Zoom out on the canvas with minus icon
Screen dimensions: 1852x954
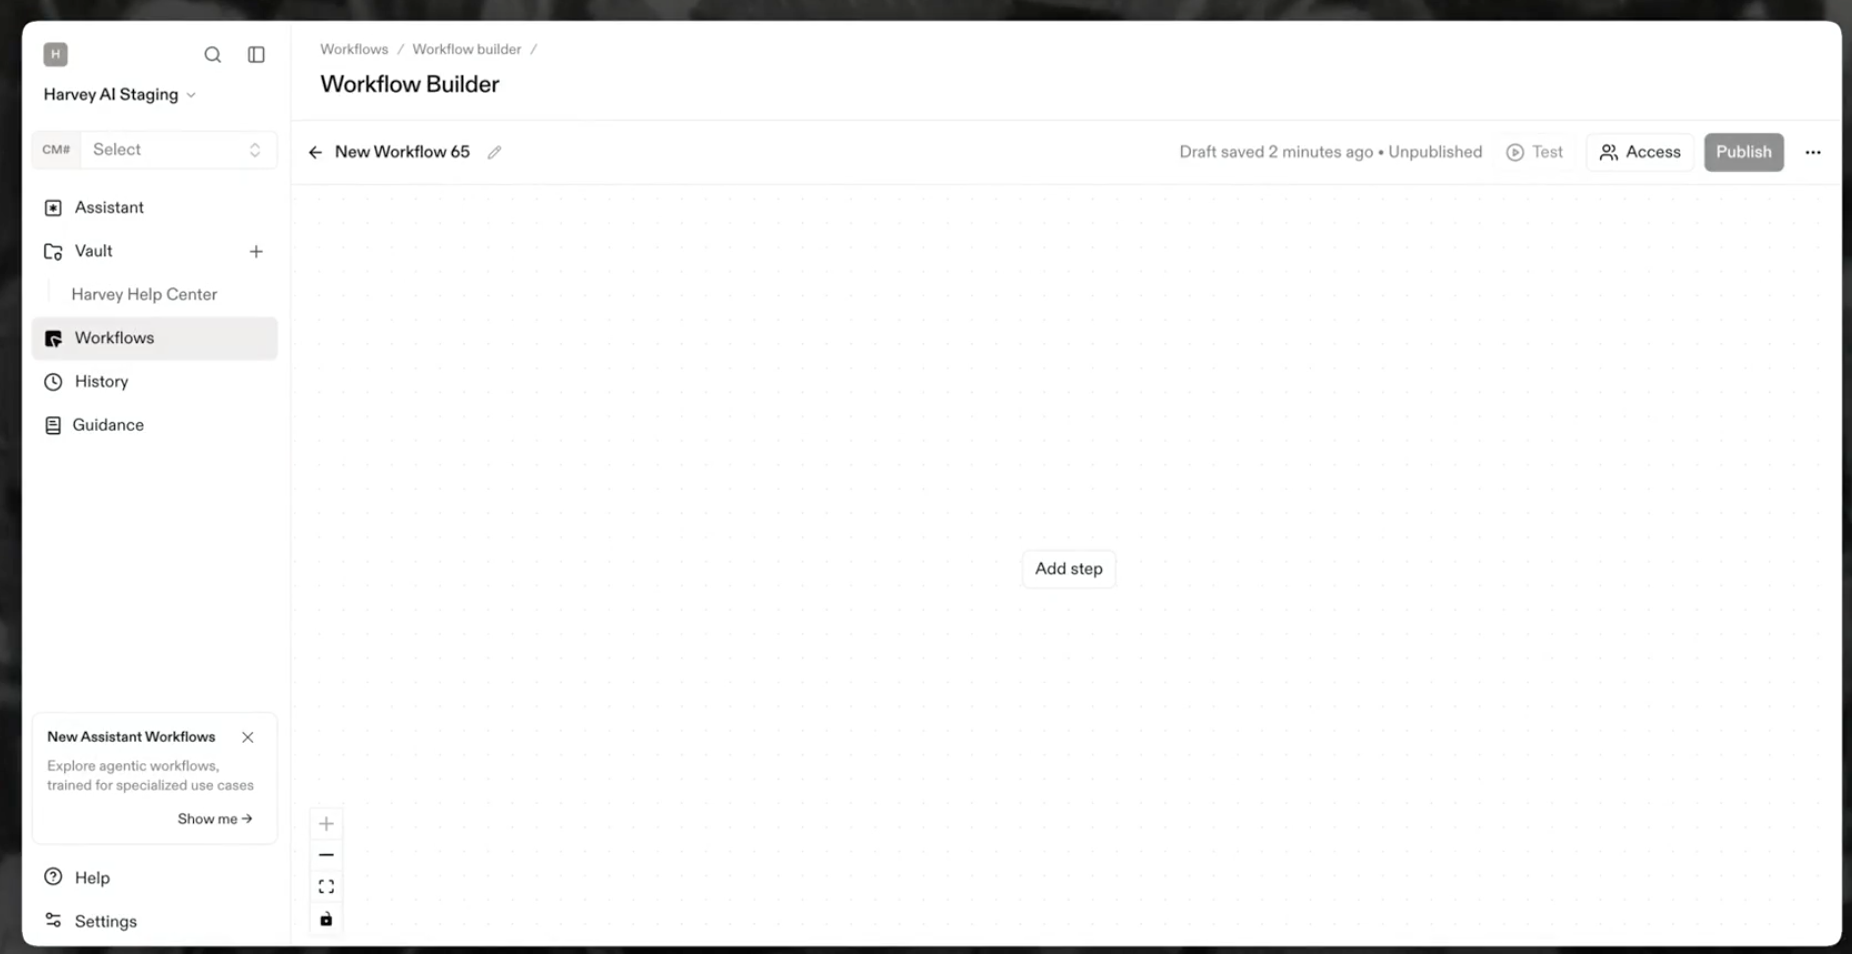point(326,855)
